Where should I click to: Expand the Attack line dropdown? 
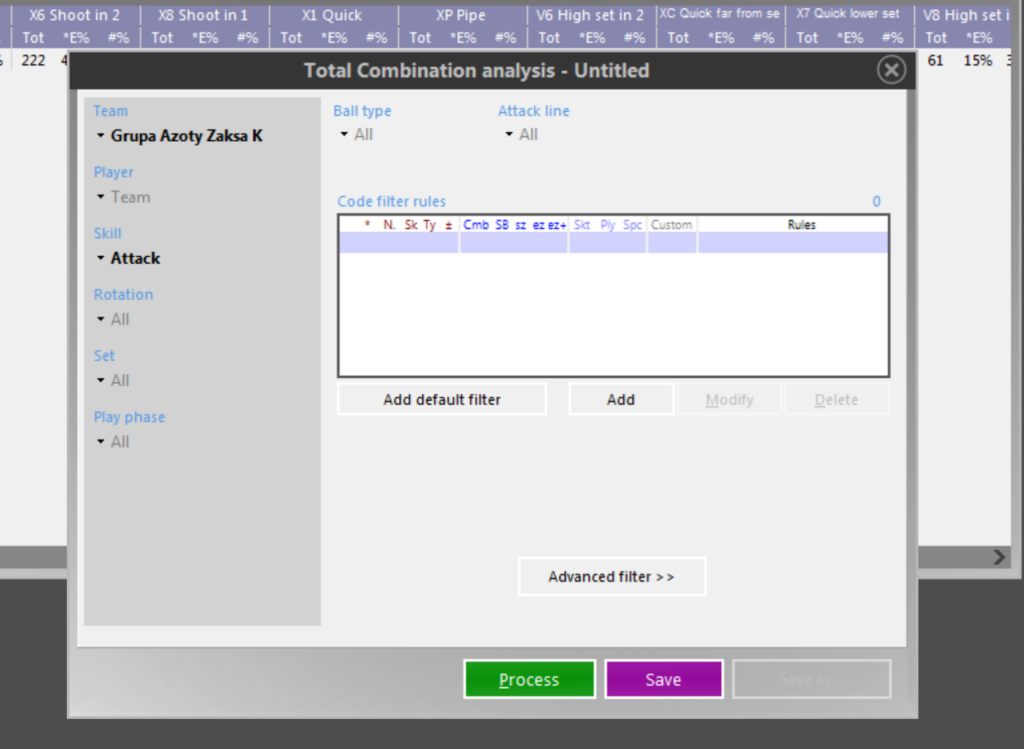(521, 134)
